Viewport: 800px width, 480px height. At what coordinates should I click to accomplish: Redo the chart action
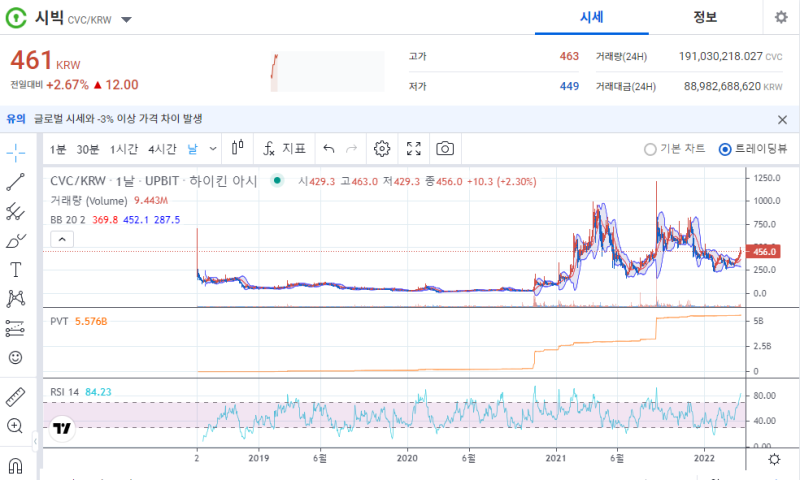(352, 149)
